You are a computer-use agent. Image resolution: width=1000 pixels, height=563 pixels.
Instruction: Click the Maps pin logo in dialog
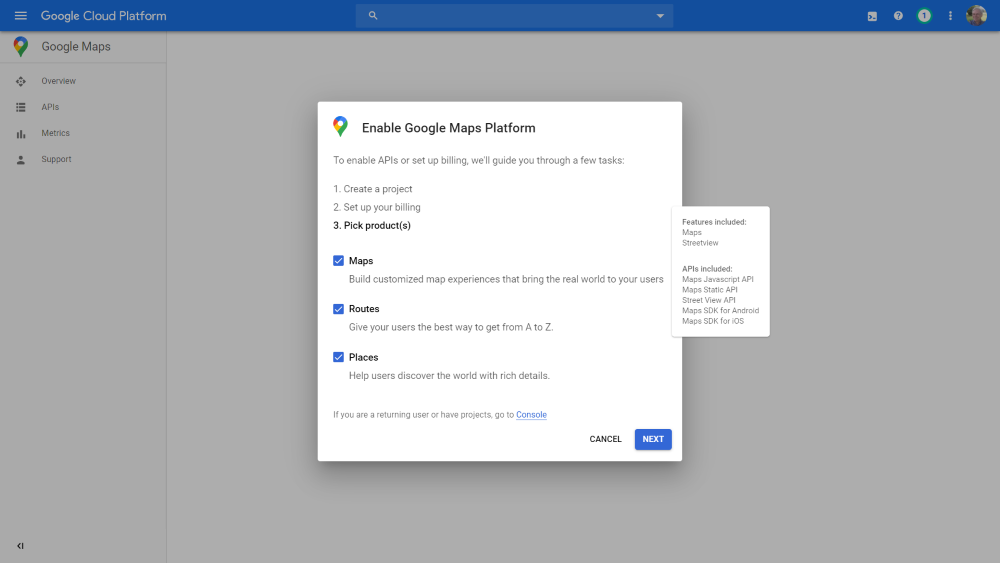tap(341, 126)
